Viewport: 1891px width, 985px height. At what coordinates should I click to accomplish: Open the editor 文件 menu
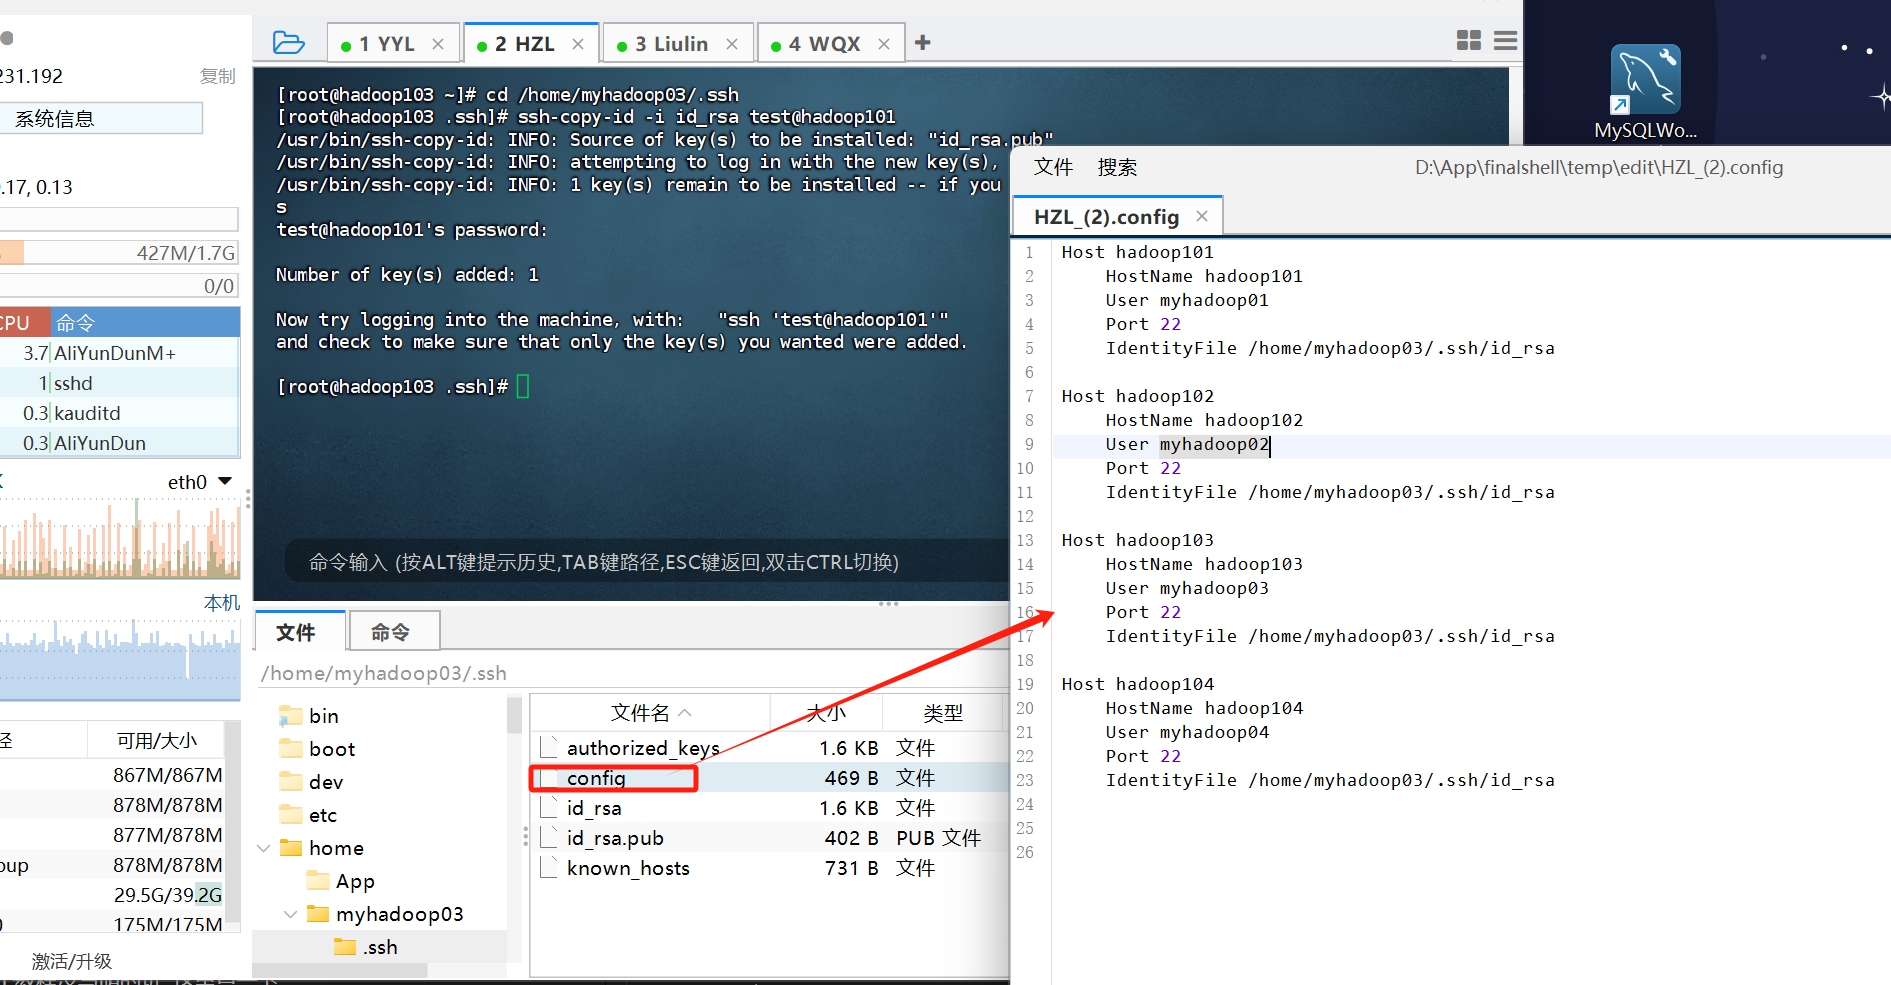tap(1053, 167)
